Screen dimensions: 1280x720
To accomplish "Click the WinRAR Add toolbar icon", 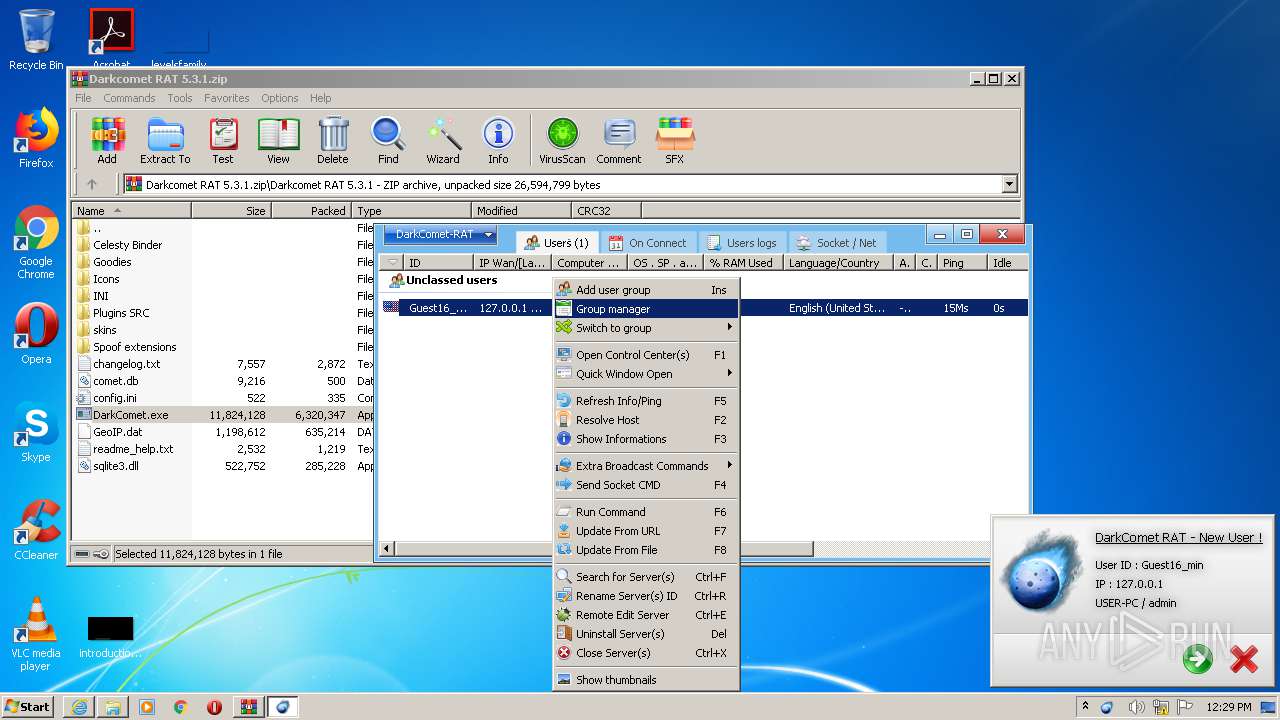I will [x=107, y=141].
